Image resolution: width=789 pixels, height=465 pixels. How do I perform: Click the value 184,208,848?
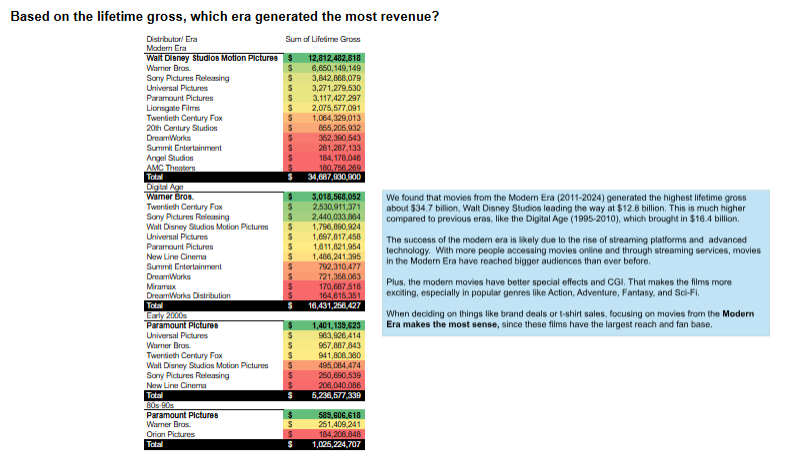[339, 434]
